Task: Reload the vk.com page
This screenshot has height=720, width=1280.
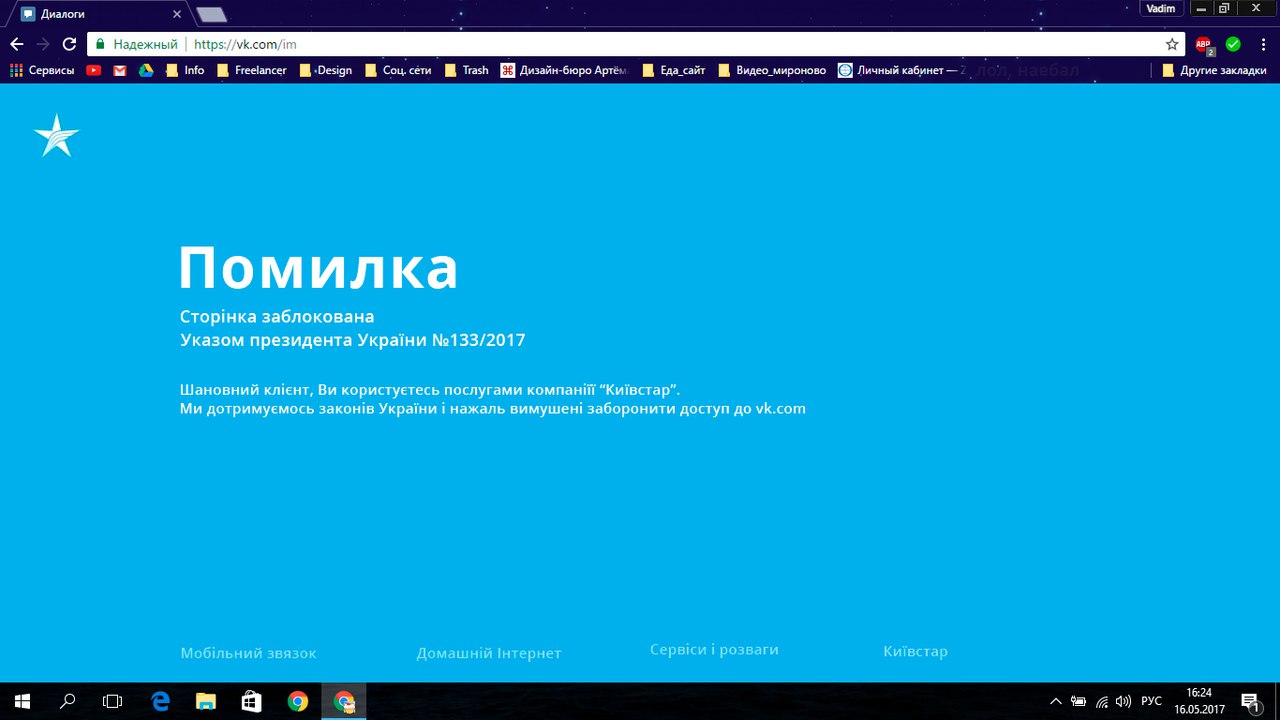Action: pyautogui.click(x=69, y=44)
